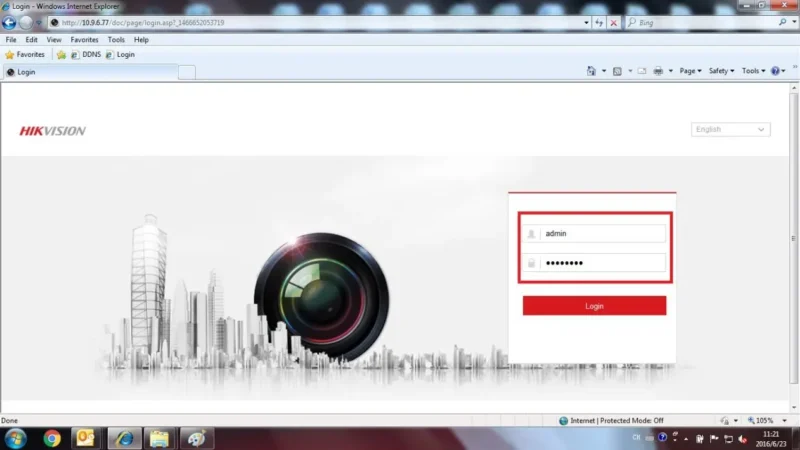Click the compatibility/refresh icon beside address bar
The width and height of the screenshot is (800, 450).
tap(599, 22)
